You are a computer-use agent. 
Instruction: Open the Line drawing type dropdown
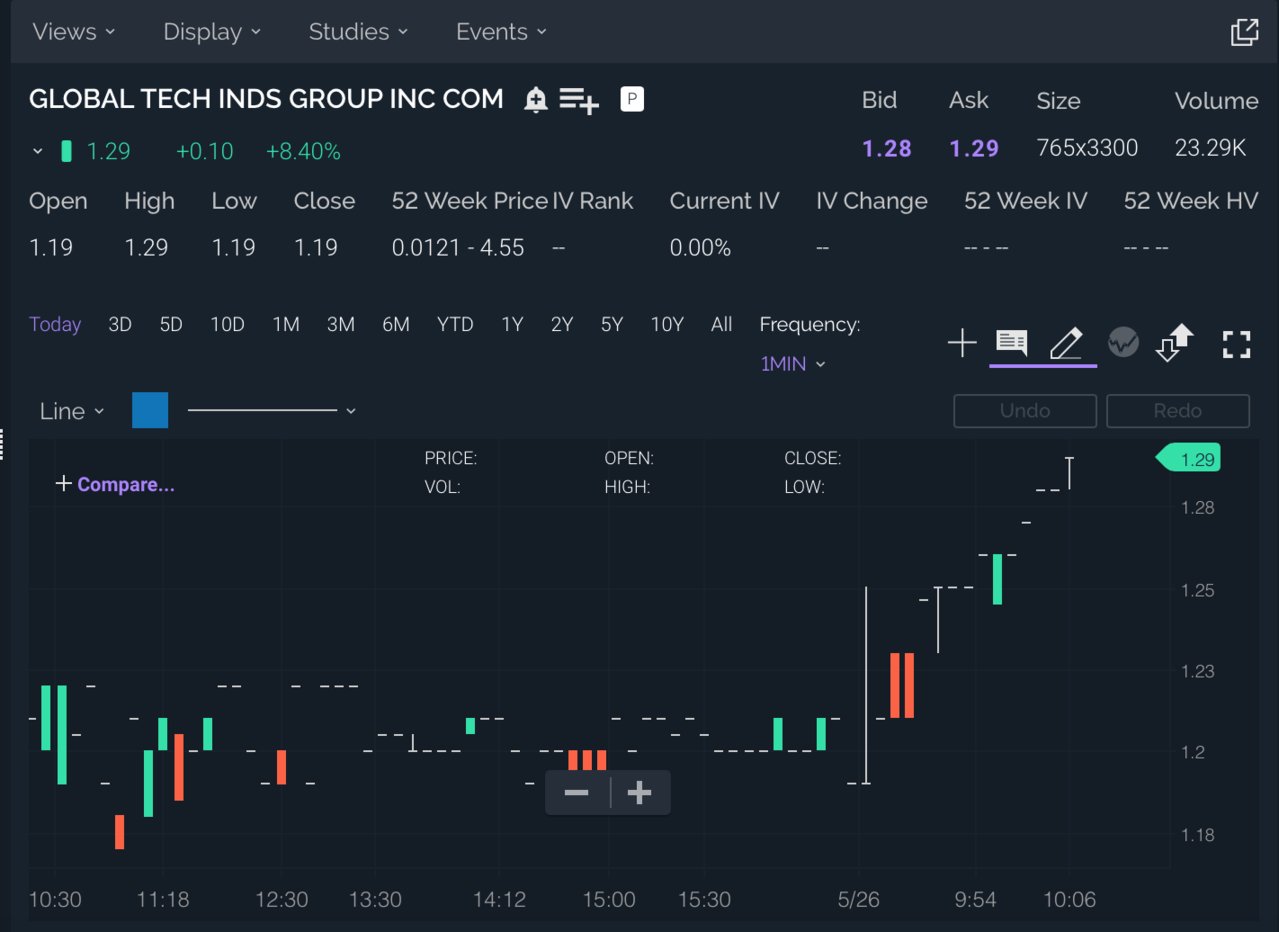click(x=72, y=411)
